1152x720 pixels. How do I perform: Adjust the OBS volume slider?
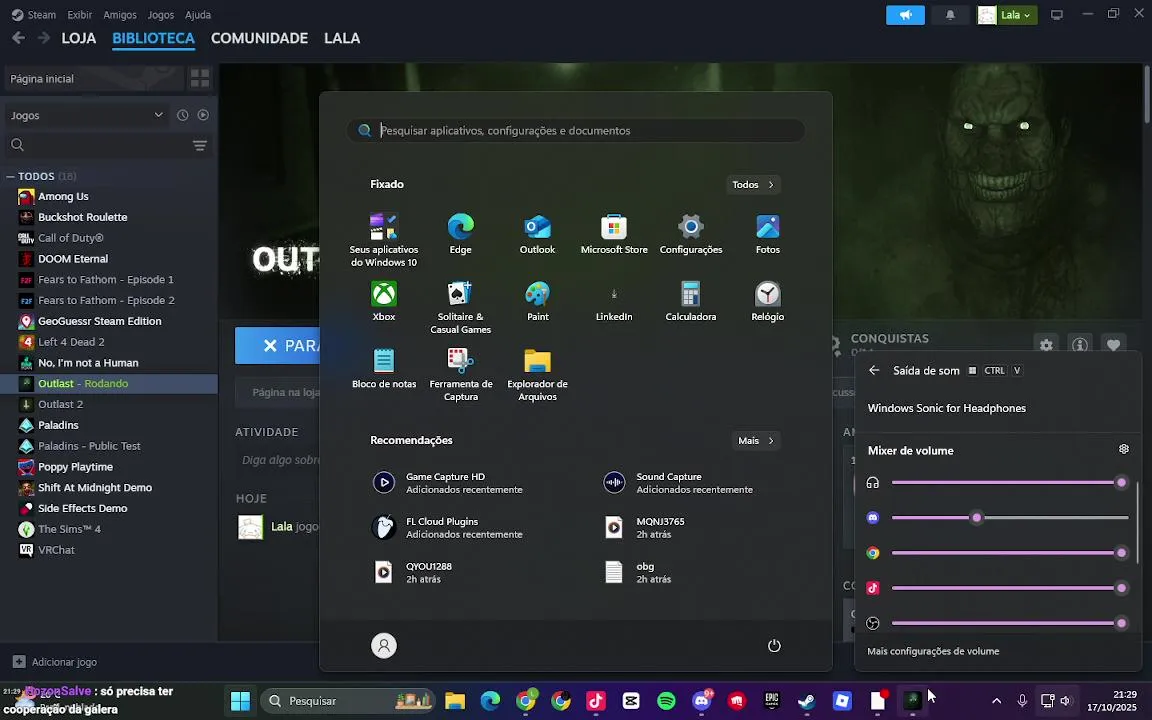(x=1010, y=623)
